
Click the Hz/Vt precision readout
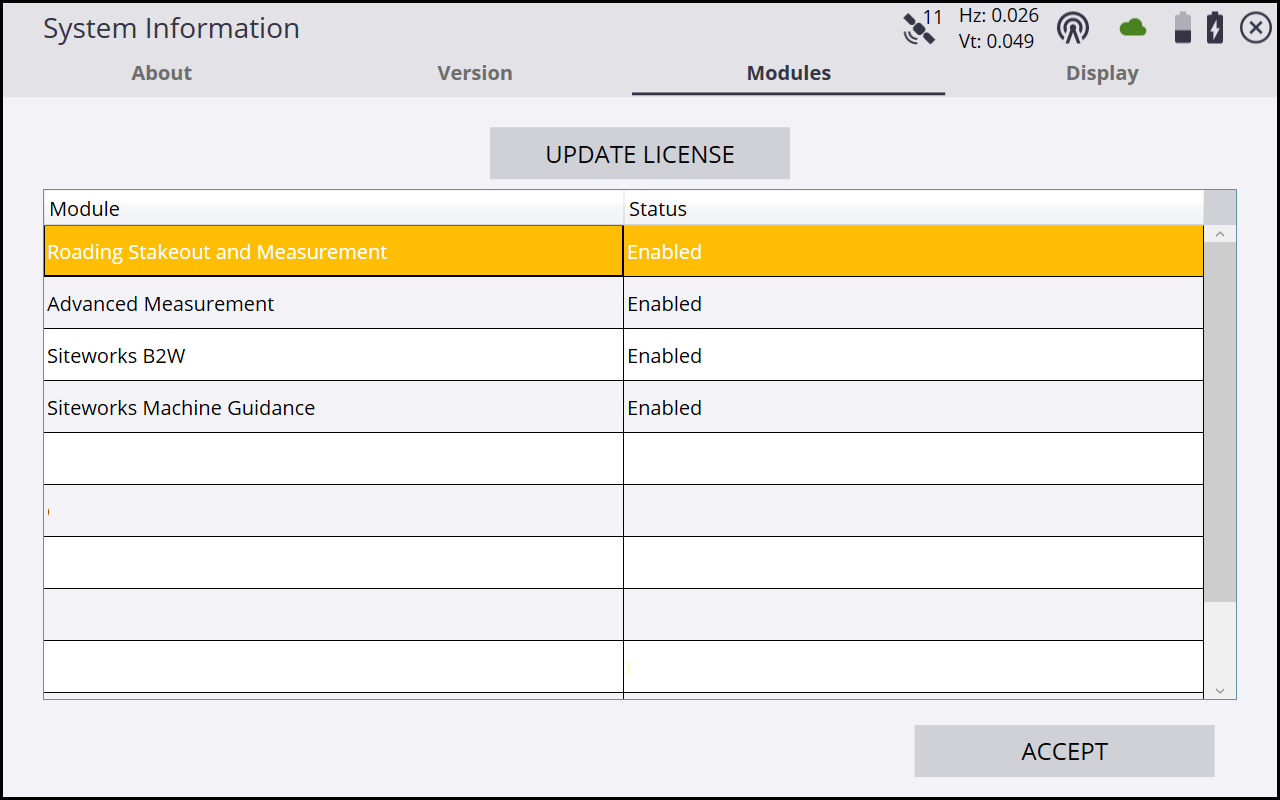click(x=998, y=28)
